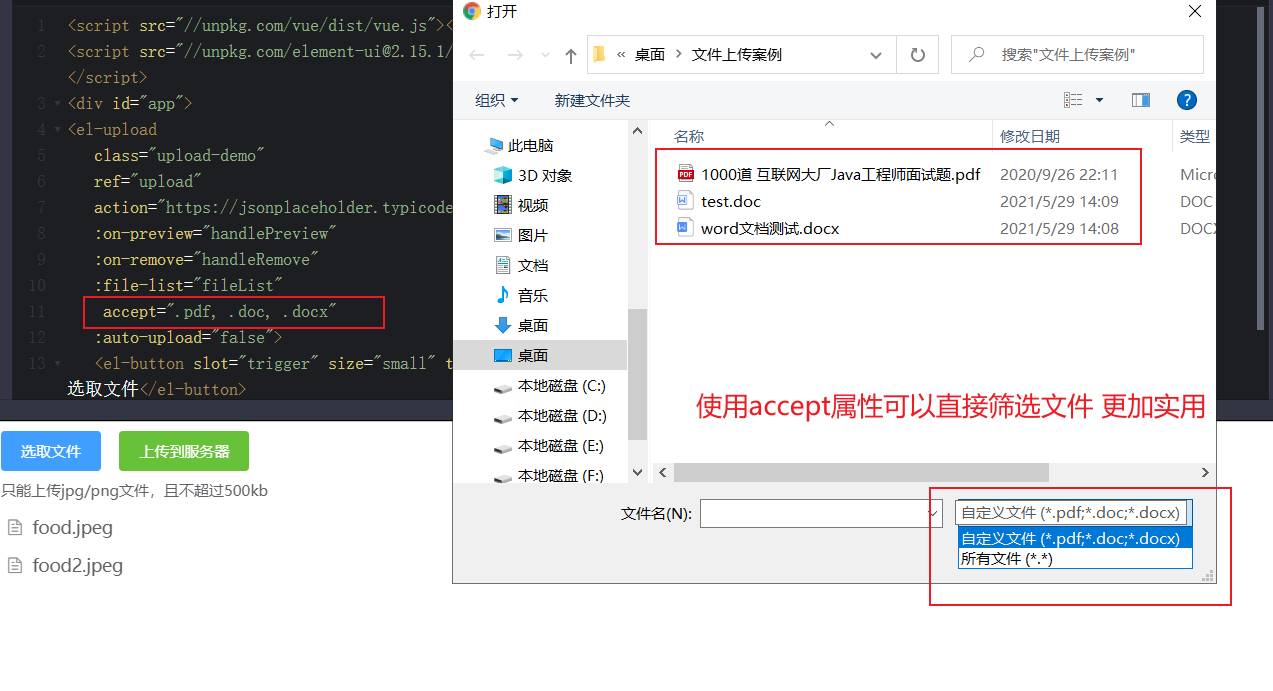
Task: Select highlighted 桌面 item in sidebar
Action: [540, 356]
